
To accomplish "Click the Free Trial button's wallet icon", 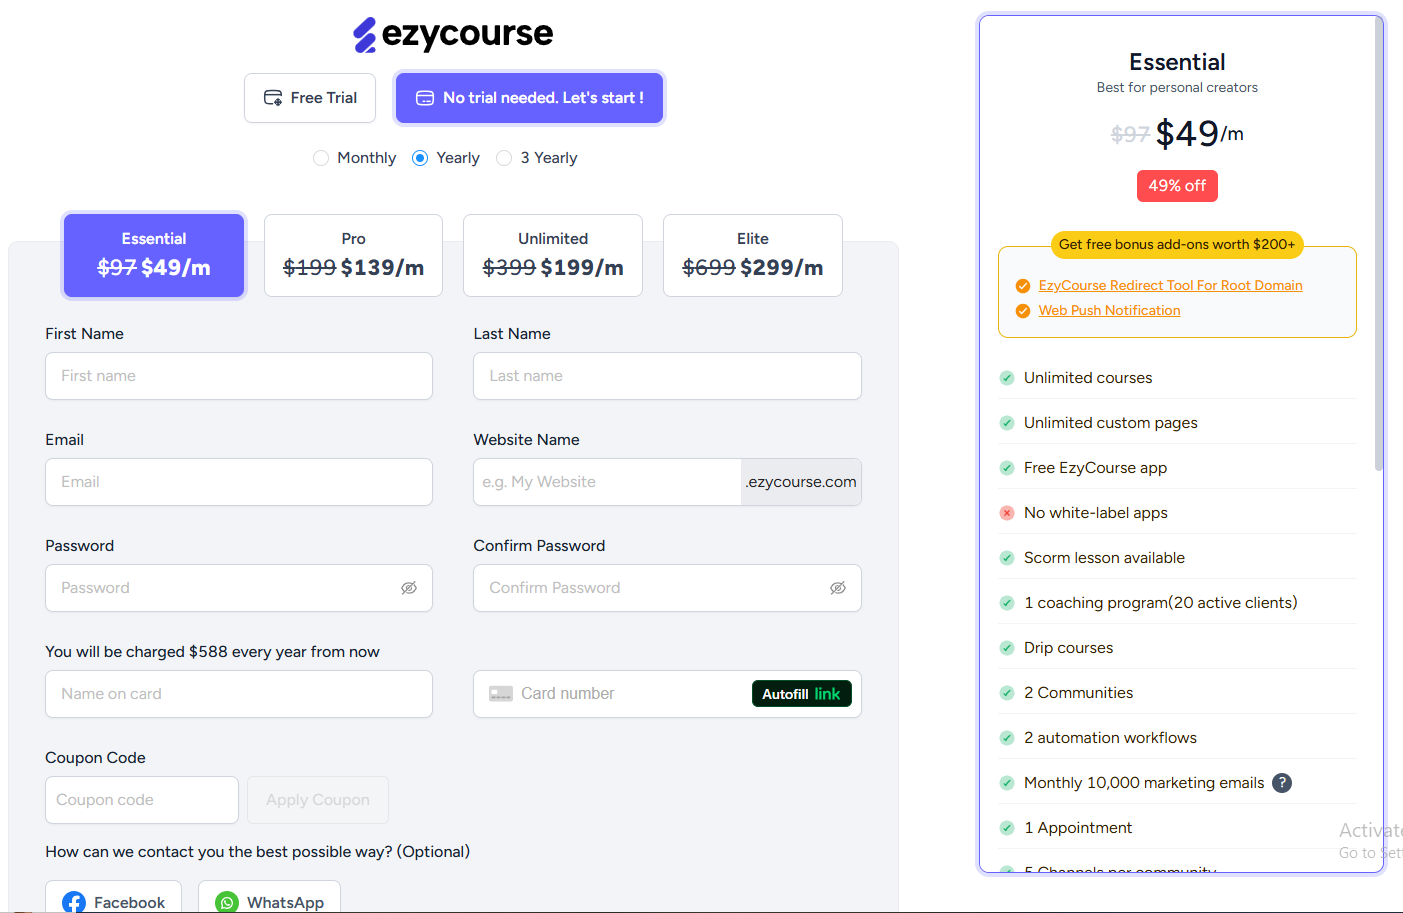I will (273, 98).
